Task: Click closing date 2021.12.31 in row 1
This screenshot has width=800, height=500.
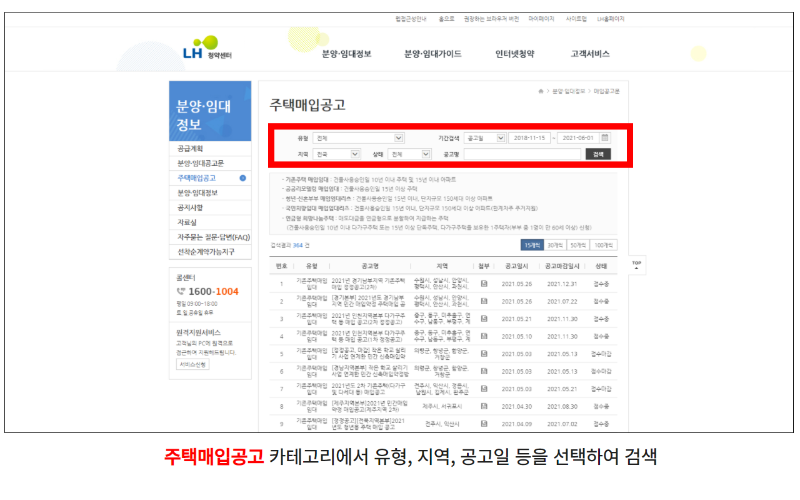Action: pos(562,284)
